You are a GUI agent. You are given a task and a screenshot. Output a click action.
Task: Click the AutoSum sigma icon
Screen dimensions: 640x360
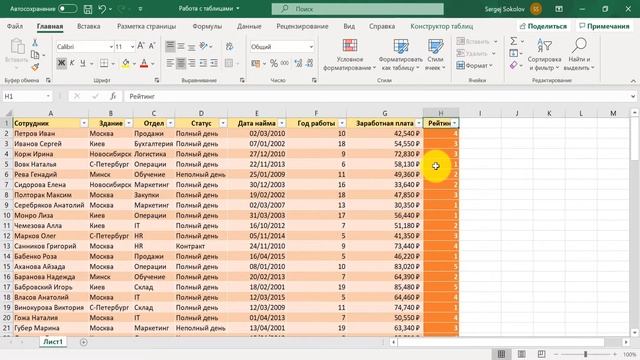coord(513,41)
